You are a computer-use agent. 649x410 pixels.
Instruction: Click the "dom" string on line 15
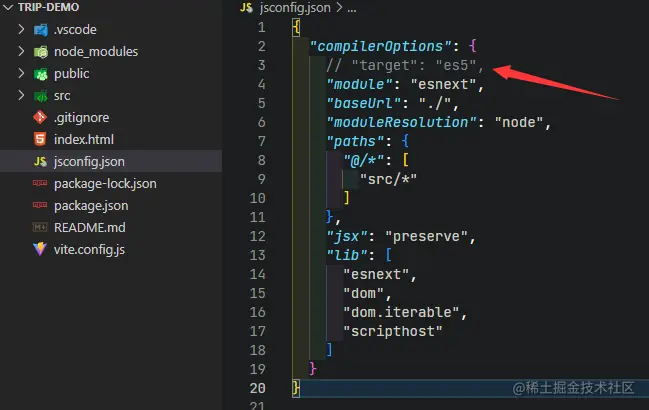click(363, 293)
